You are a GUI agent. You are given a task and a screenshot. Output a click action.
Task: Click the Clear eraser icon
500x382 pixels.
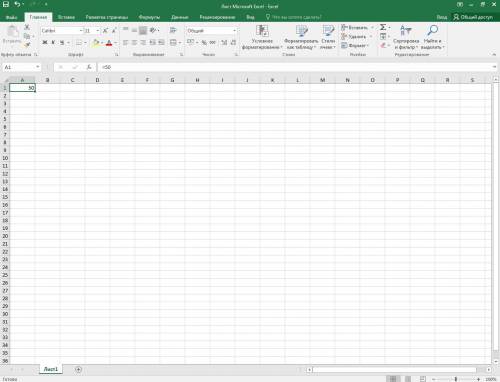[x=383, y=45]
